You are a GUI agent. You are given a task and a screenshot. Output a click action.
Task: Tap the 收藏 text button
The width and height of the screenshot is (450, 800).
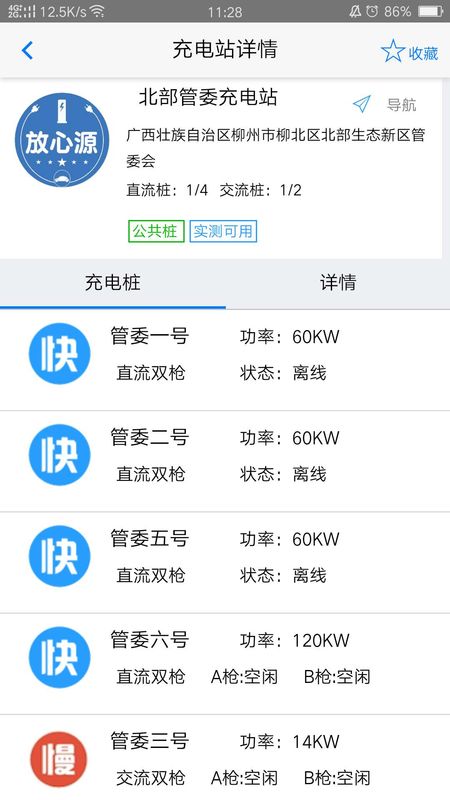tap(423, 53)
